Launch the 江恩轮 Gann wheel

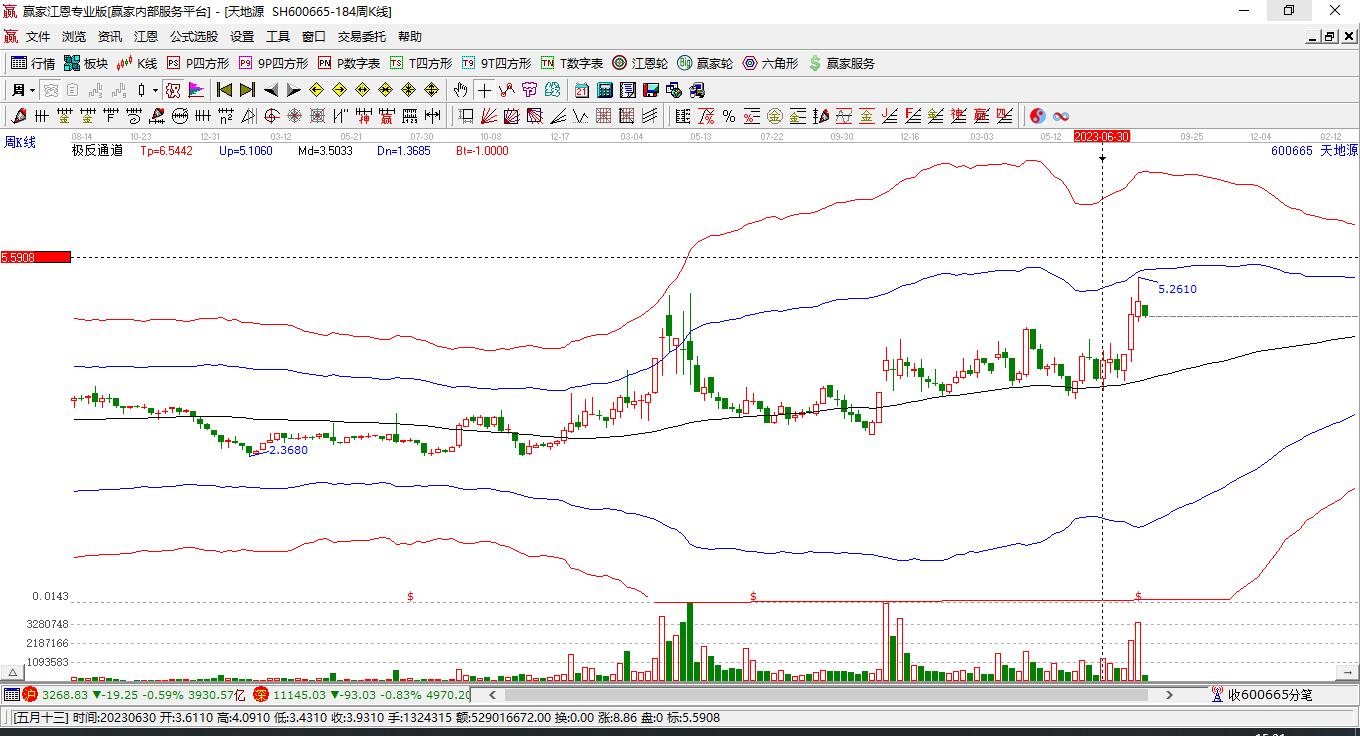coord(640,63)
